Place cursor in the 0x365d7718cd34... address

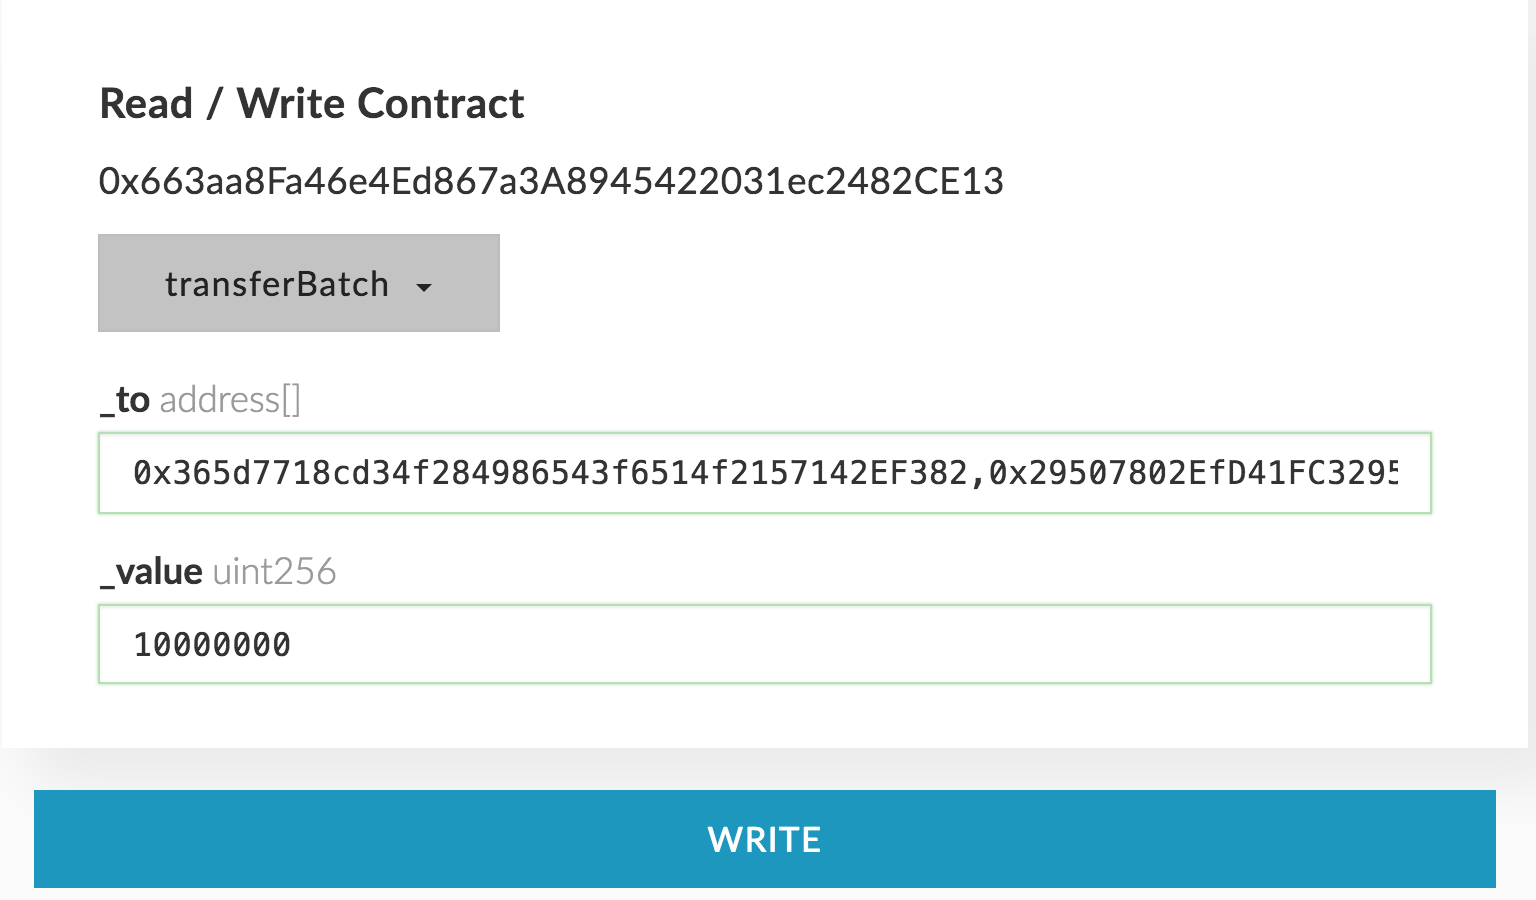[x=550, y=473]
